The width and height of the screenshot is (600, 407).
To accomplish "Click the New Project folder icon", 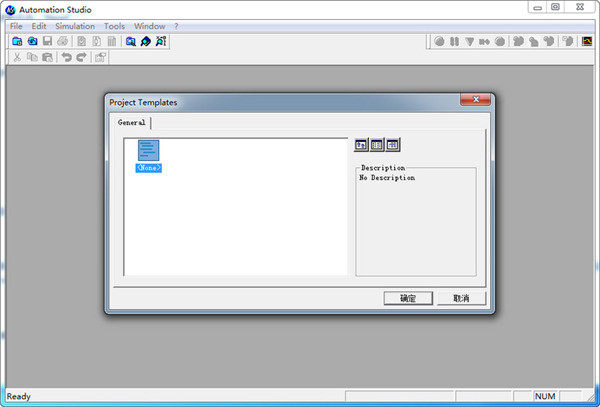I will click(17, 41).
